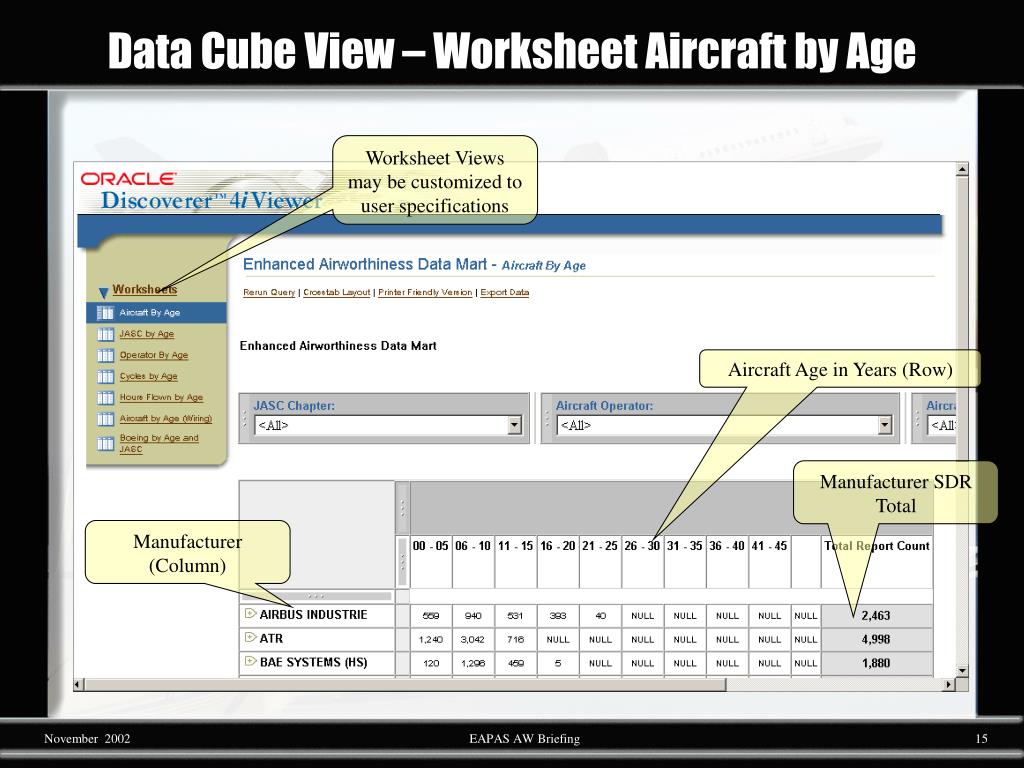Image resolution: width=1024 pixels, height=768 pixels.
Task: Click the BAE SYSTEMS total 1,880
Action: click(876, 663)
